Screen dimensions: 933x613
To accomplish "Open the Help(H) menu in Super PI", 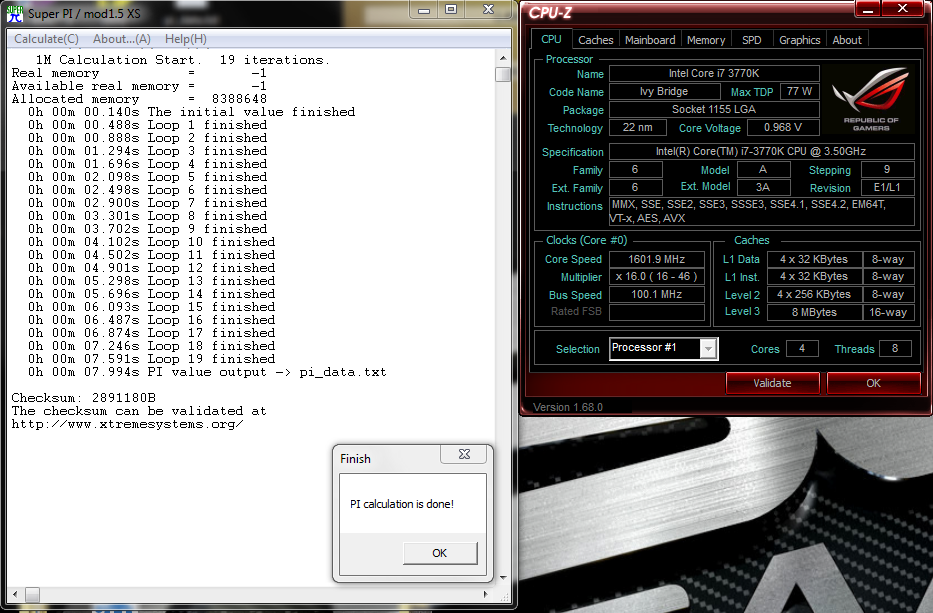I will click(186, 39).
